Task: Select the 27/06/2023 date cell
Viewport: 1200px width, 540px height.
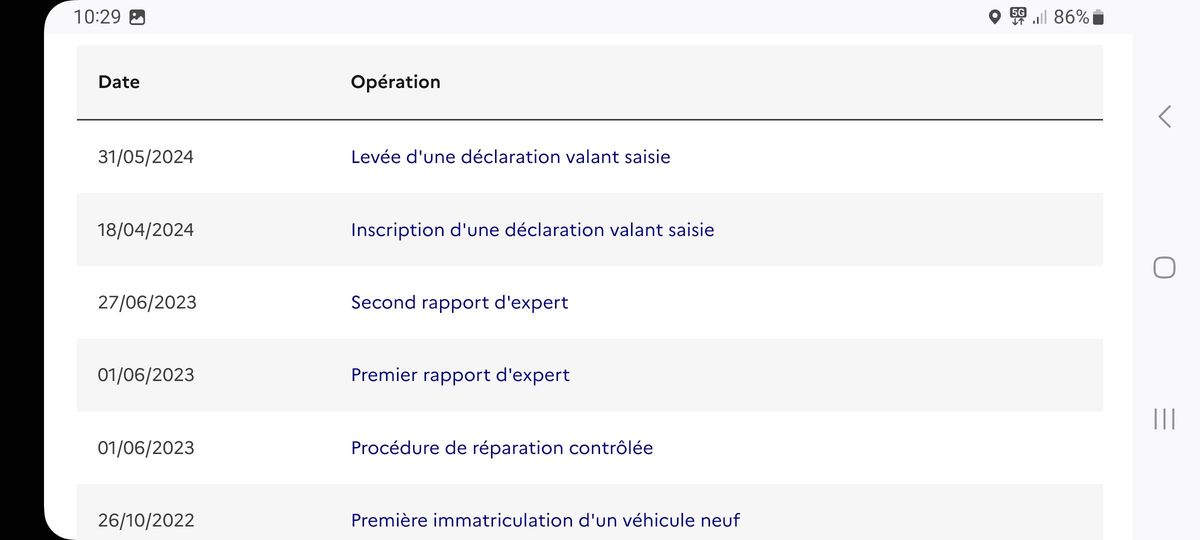Action: pos(147,302)
